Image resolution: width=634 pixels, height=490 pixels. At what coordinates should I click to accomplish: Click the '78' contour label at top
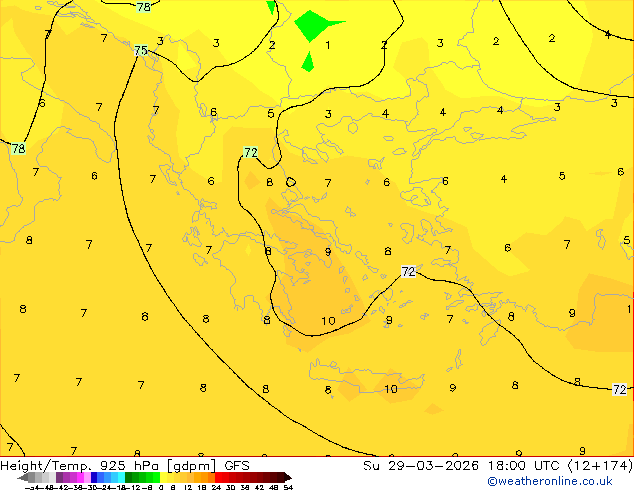pyautogui.click(x=144, y=7)
